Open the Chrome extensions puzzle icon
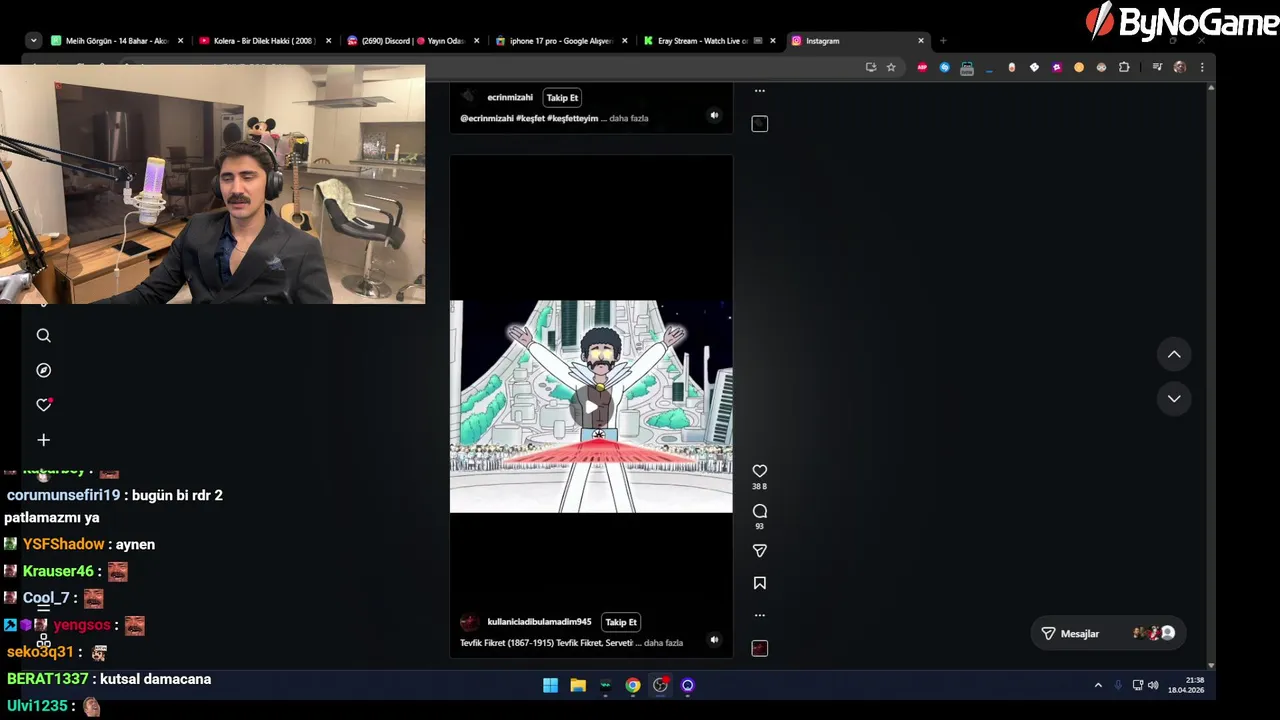Viewport: 1280px width, 720px height. pyautogui.click(x=1124, y=67)
